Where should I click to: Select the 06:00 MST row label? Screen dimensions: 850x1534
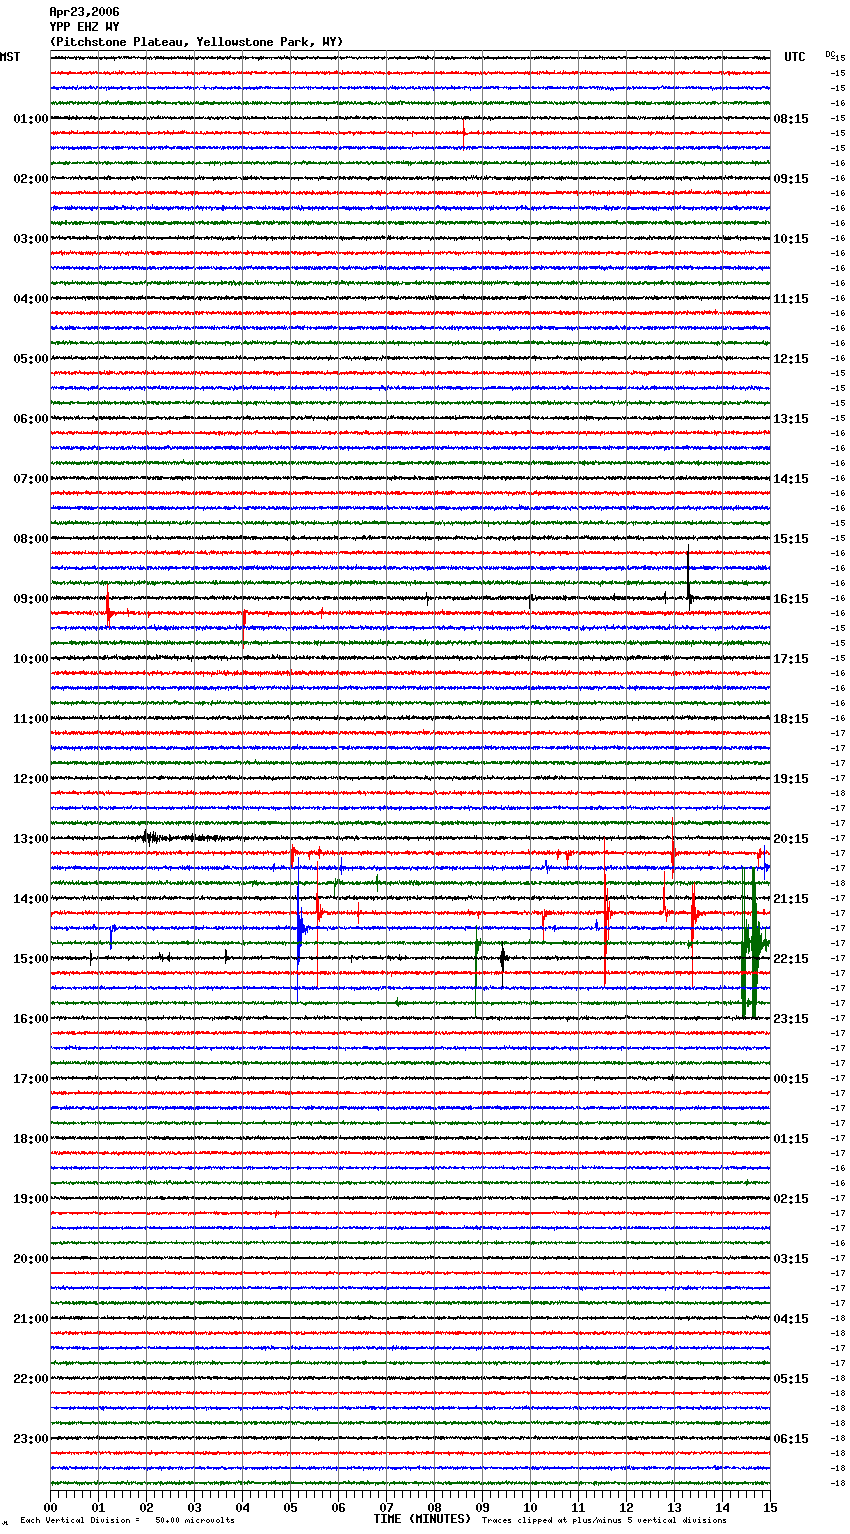(30, 419)
